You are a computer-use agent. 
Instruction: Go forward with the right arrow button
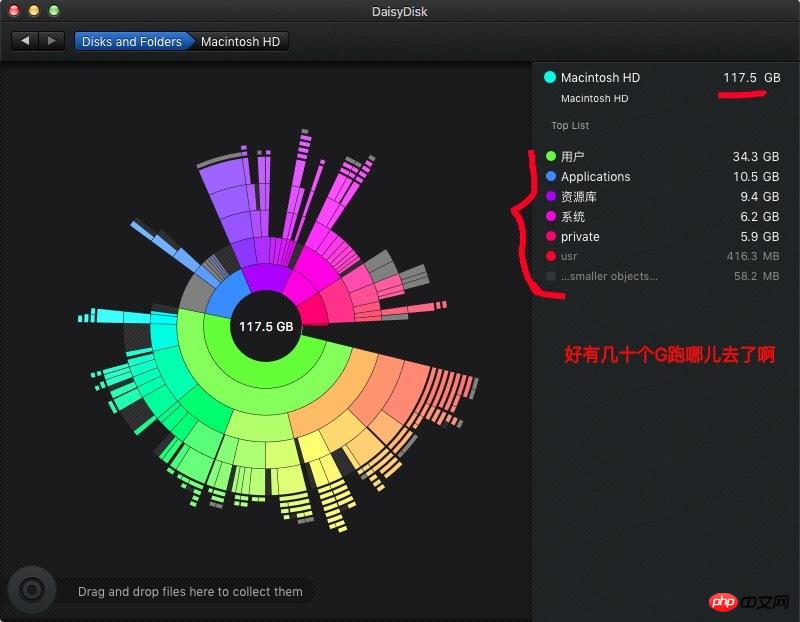(x=52, y=41)
